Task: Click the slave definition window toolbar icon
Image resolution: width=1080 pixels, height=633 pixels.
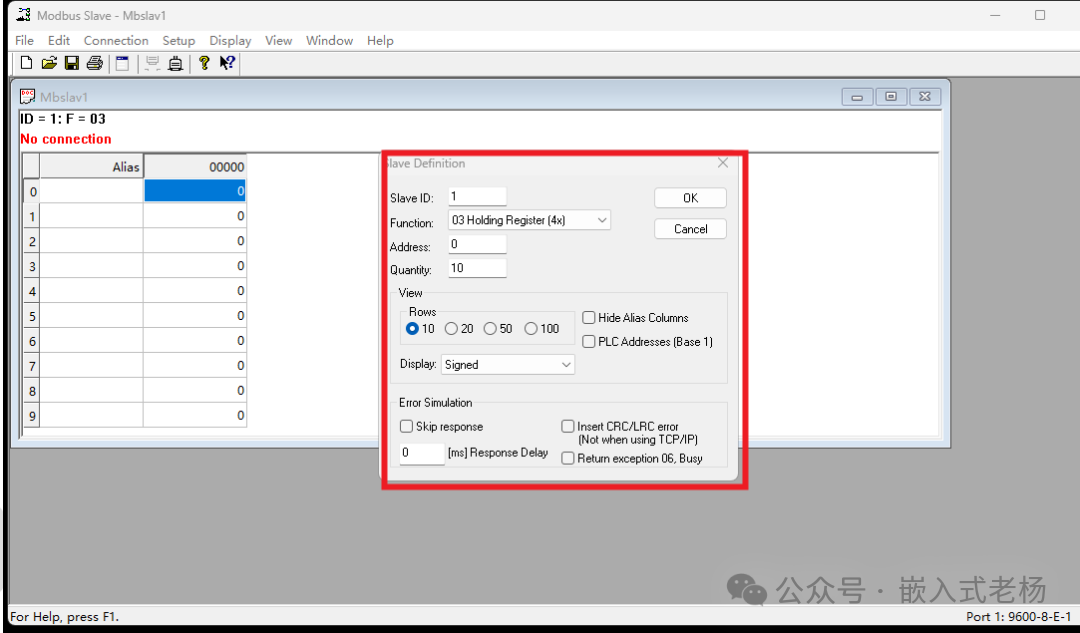Action: click(x=123, y=63)
